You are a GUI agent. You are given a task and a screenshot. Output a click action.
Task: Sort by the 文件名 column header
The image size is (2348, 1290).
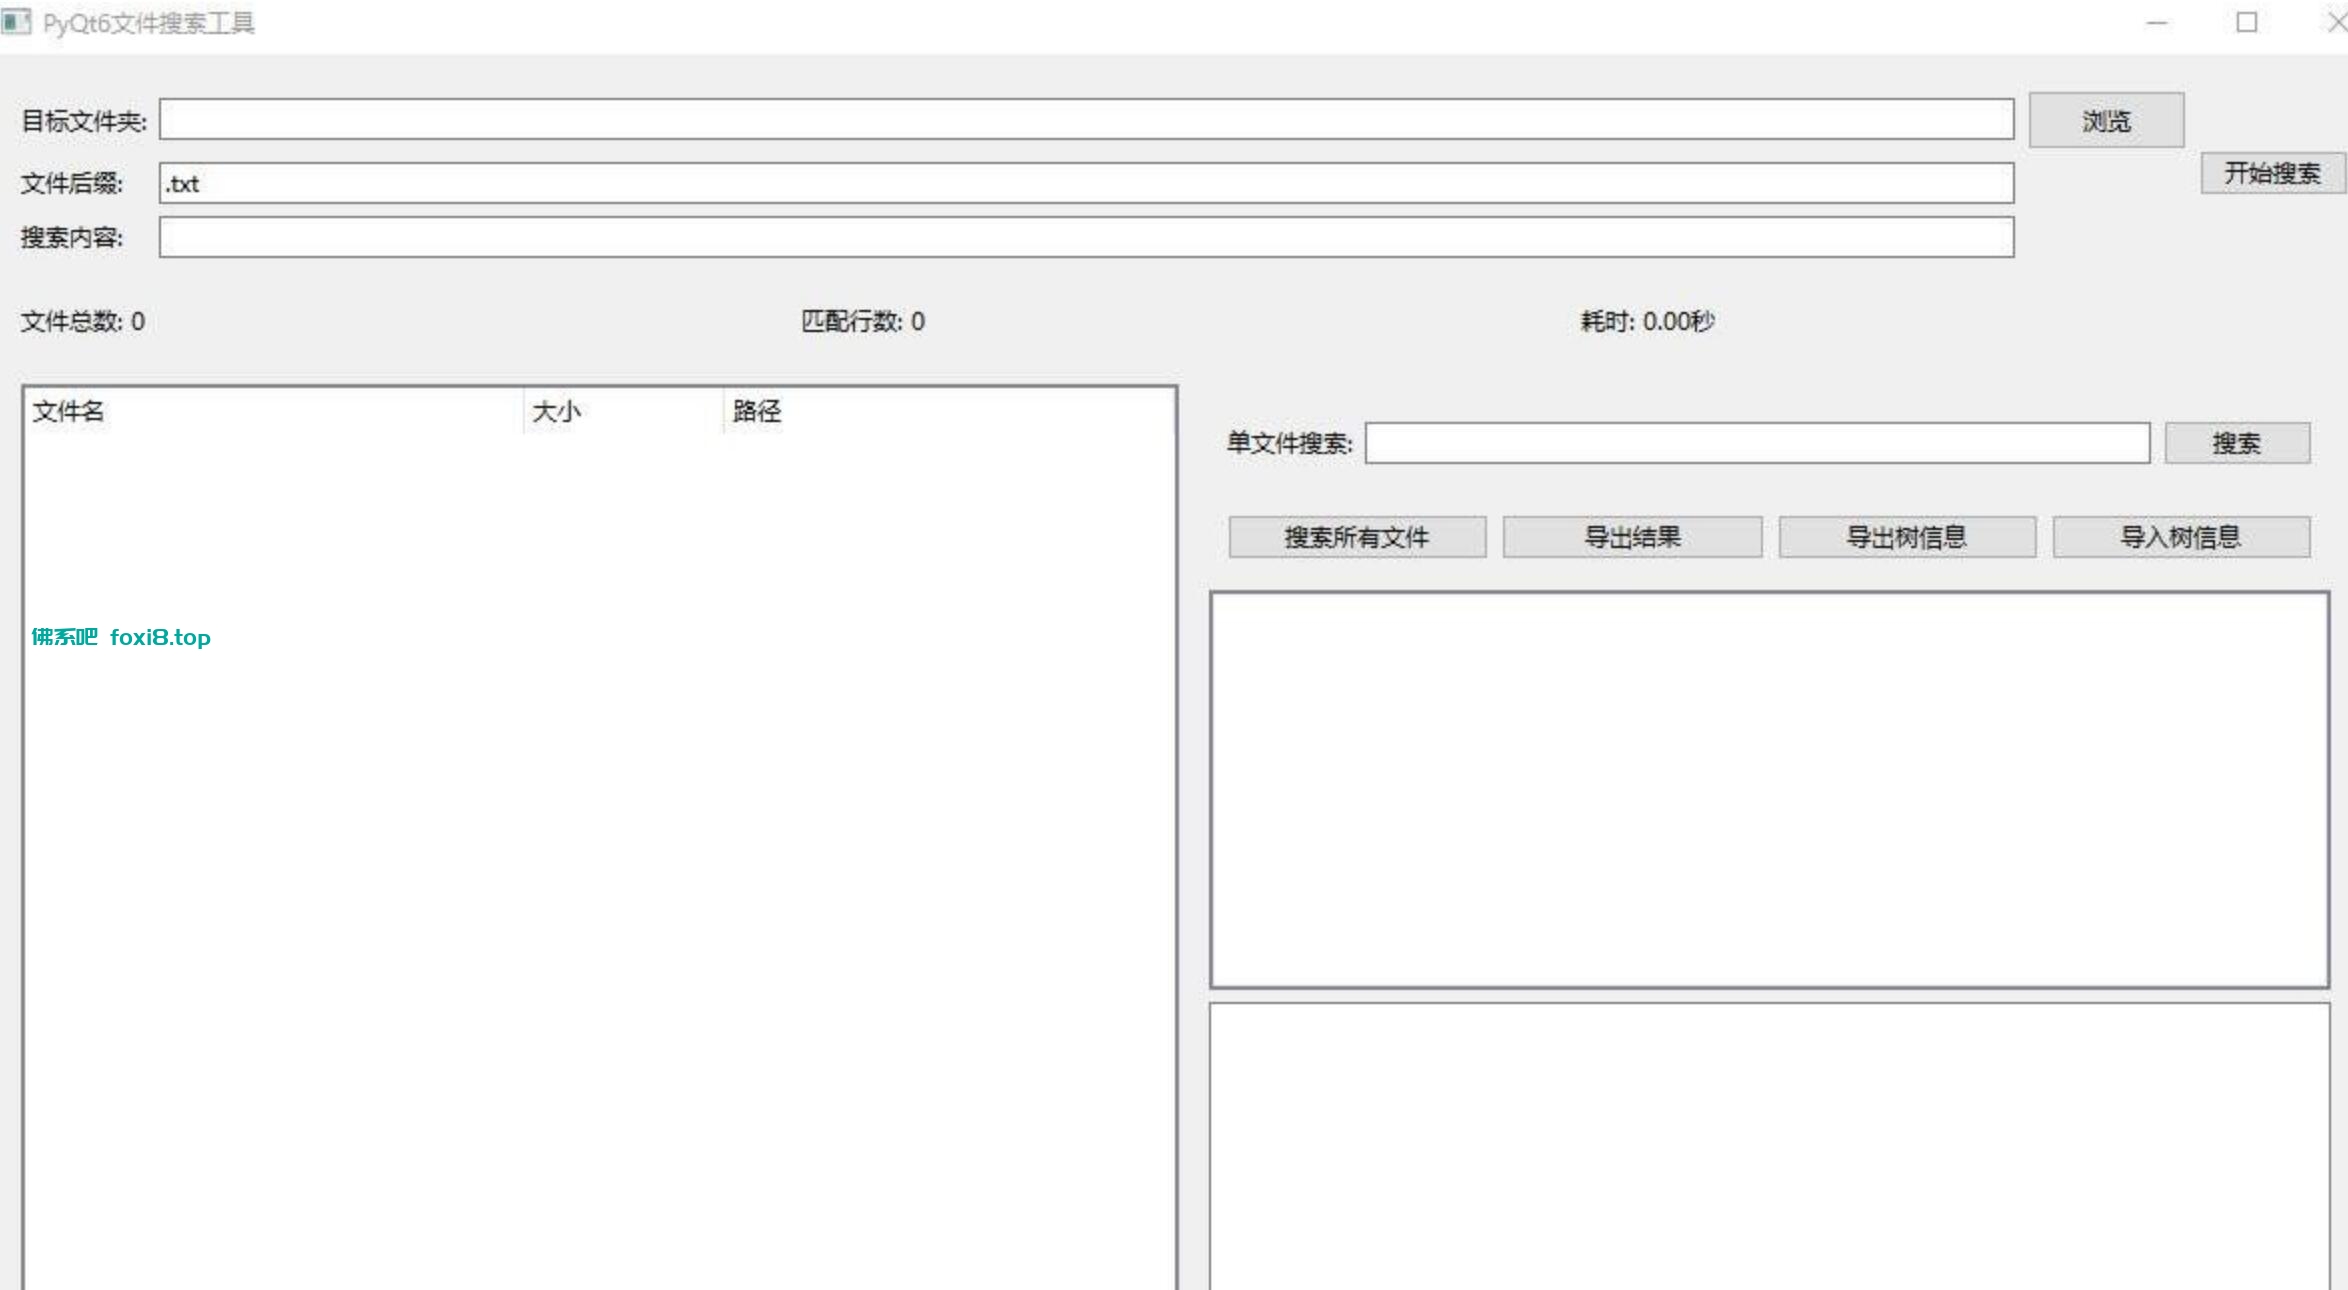click(x=270, y=411)
